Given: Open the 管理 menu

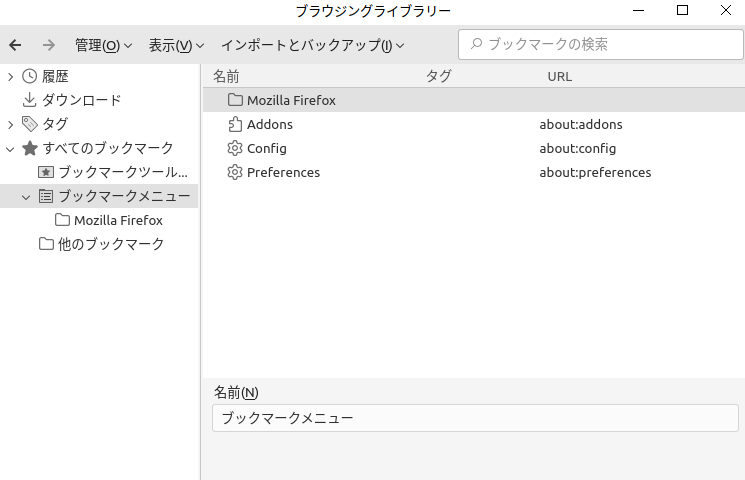Looking at the screenshot, I should [x=103, y=45].
